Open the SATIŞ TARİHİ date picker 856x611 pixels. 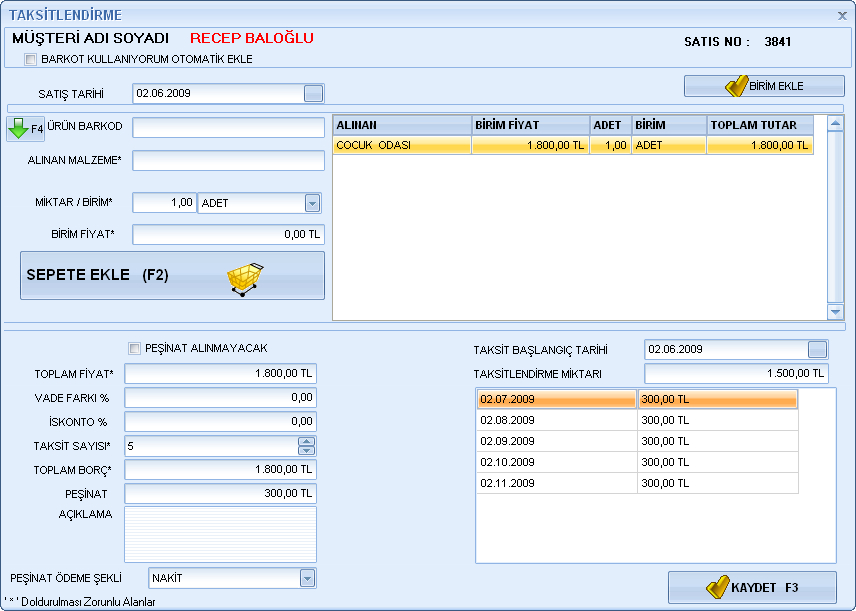[x=313, y=93]
